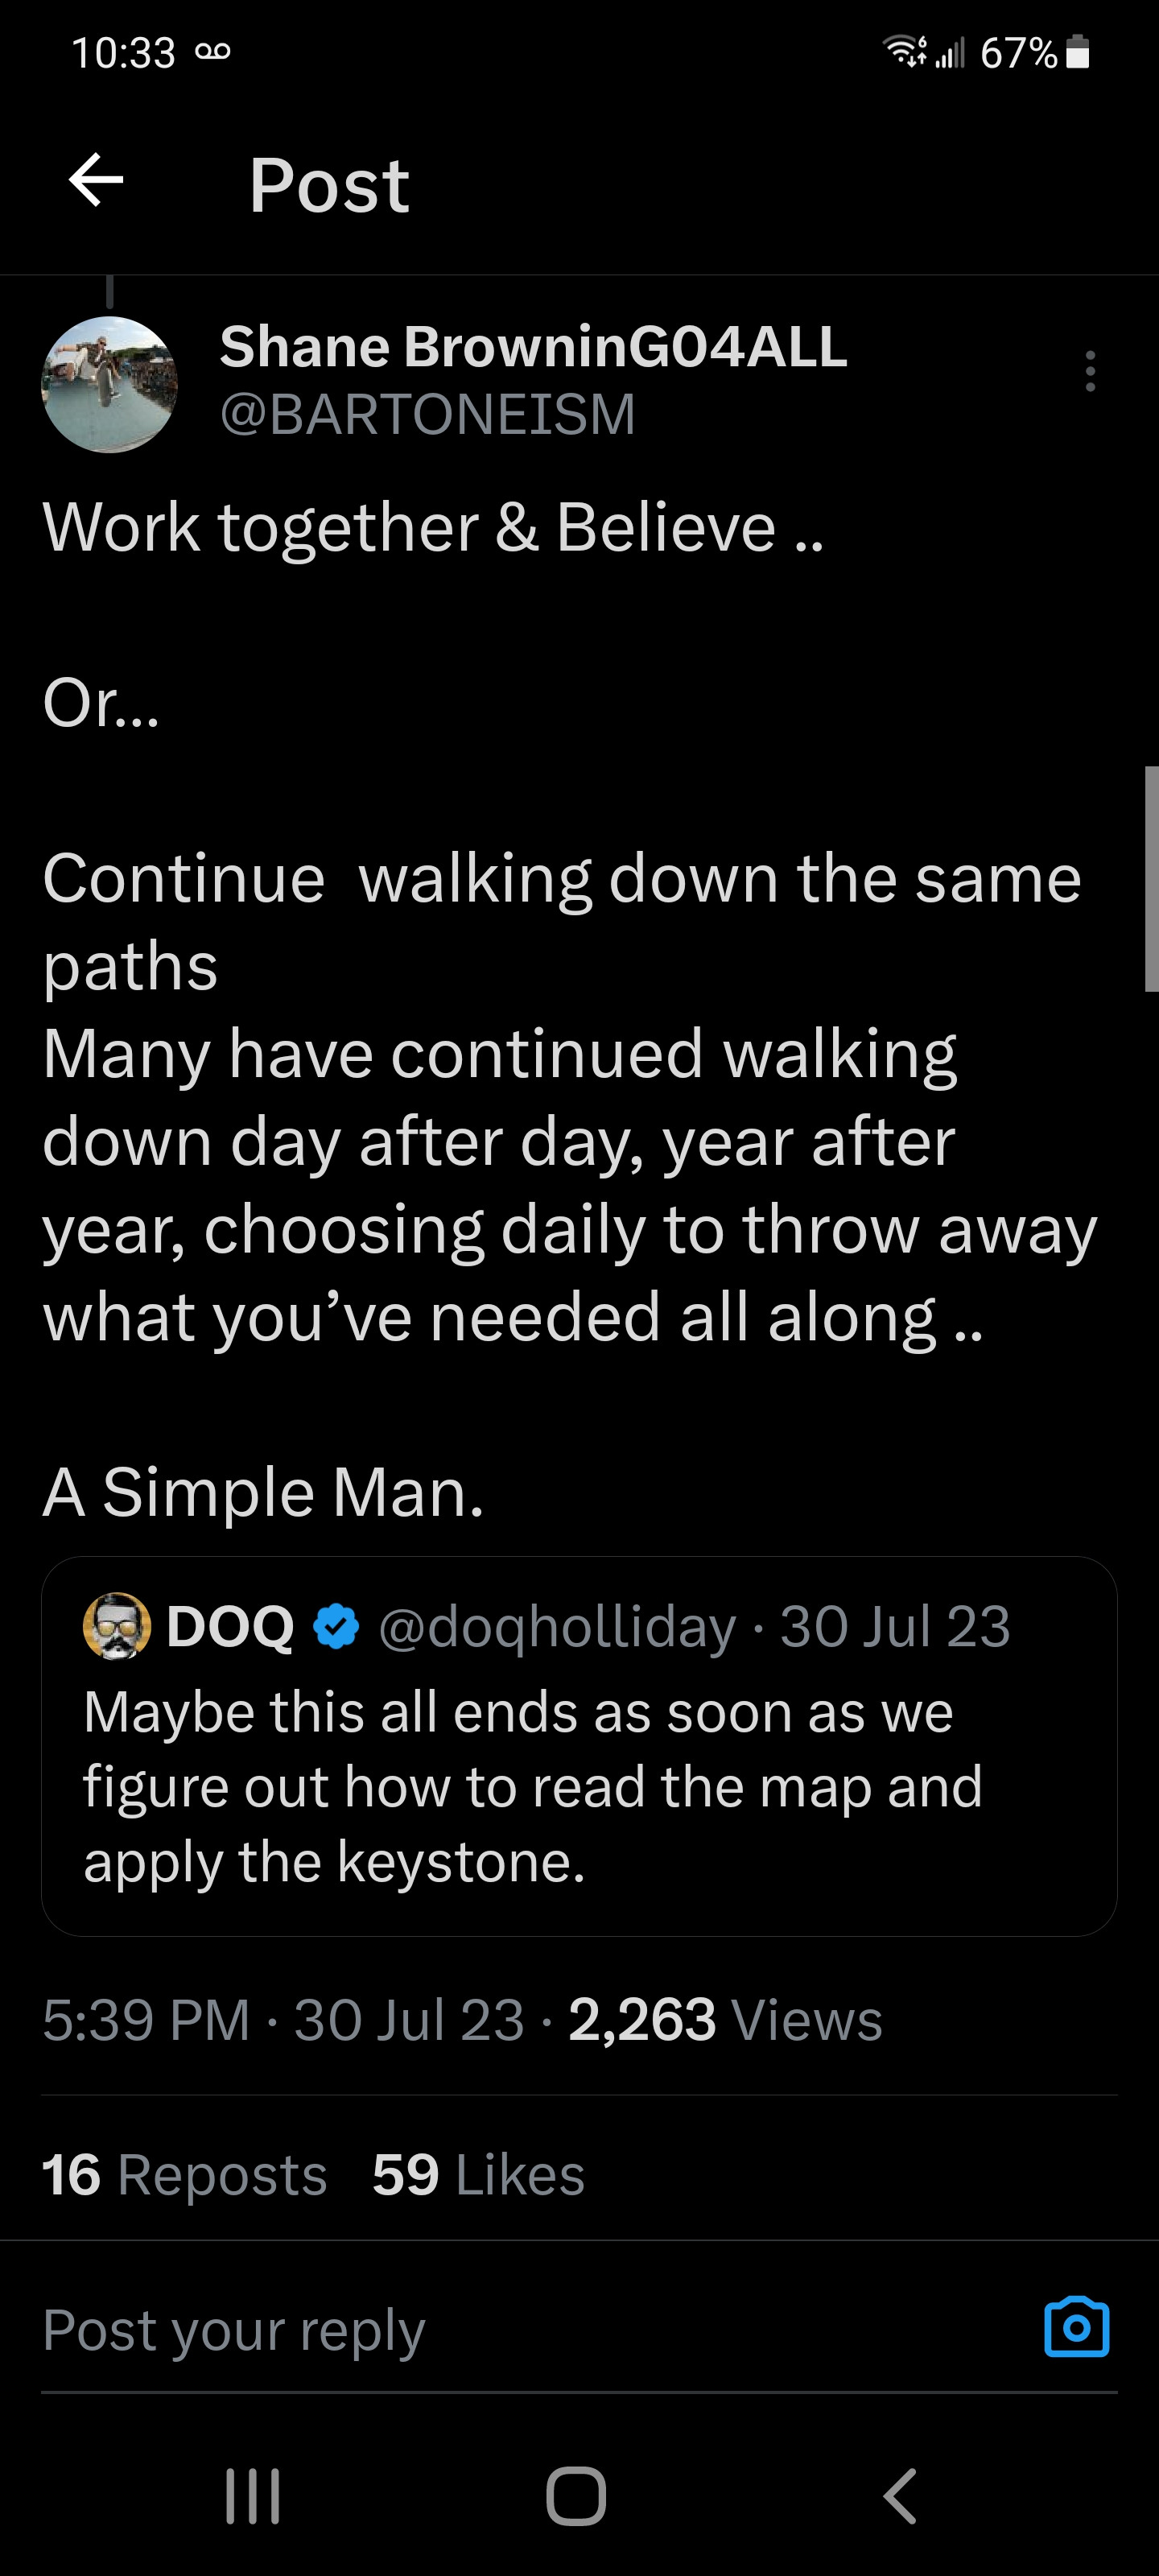Open the three-dot post options menu
This screenshot has height=2576, width=1159.
coord(1089,371)
